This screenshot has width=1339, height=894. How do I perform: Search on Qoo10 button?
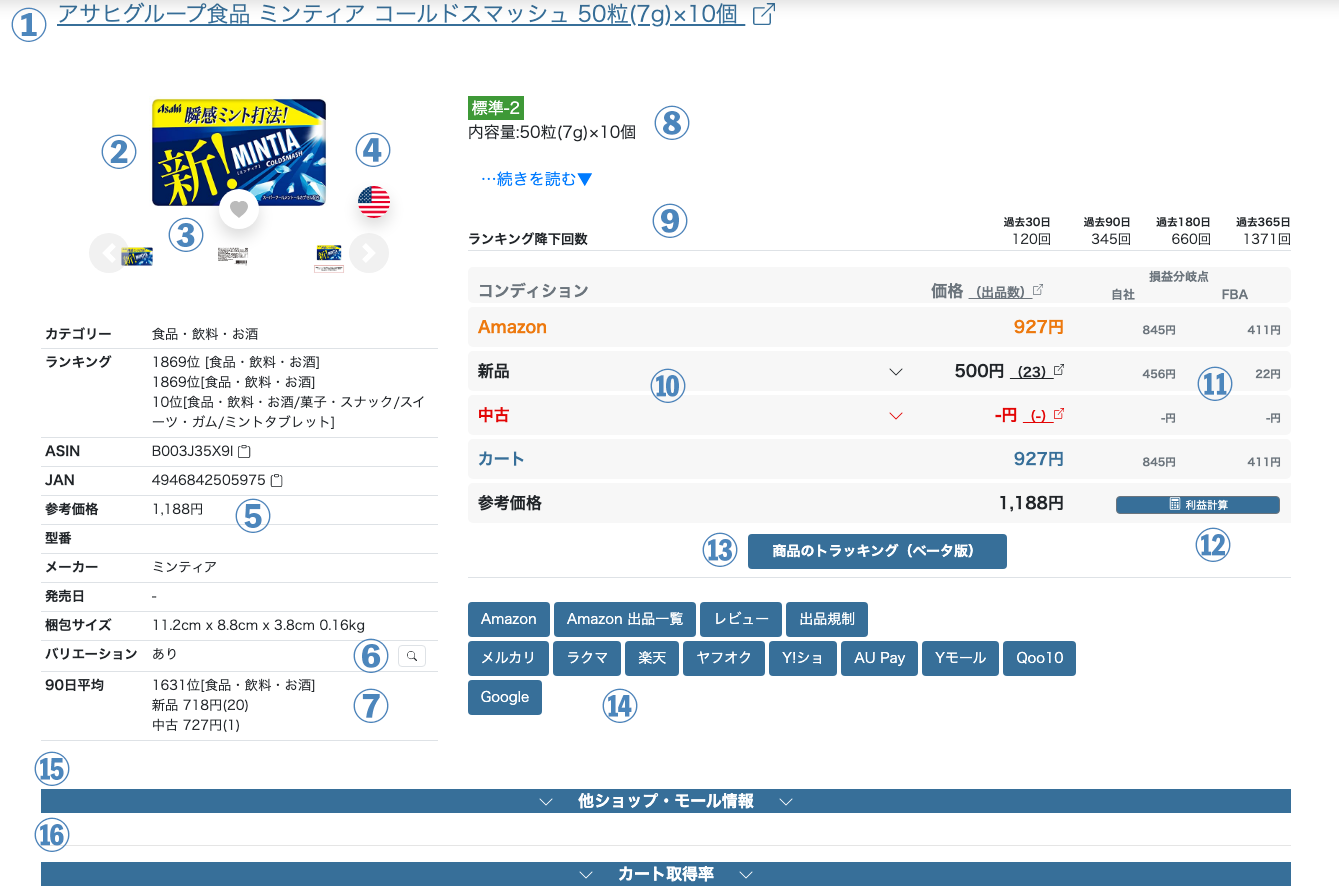click(x=1039, y=658)
